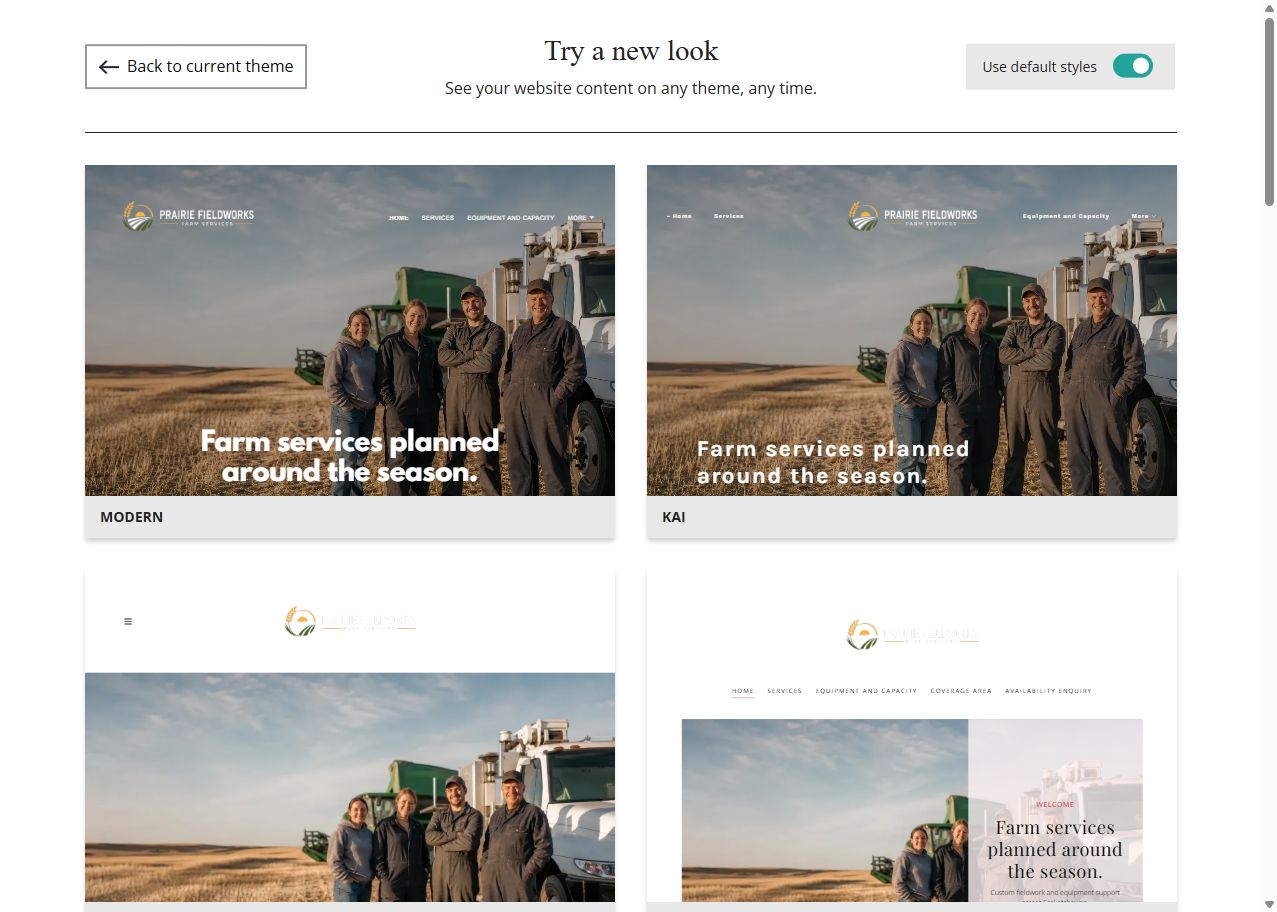Click the Back to current theme button
Screen dimensions: 1277x912
point(196,66)
